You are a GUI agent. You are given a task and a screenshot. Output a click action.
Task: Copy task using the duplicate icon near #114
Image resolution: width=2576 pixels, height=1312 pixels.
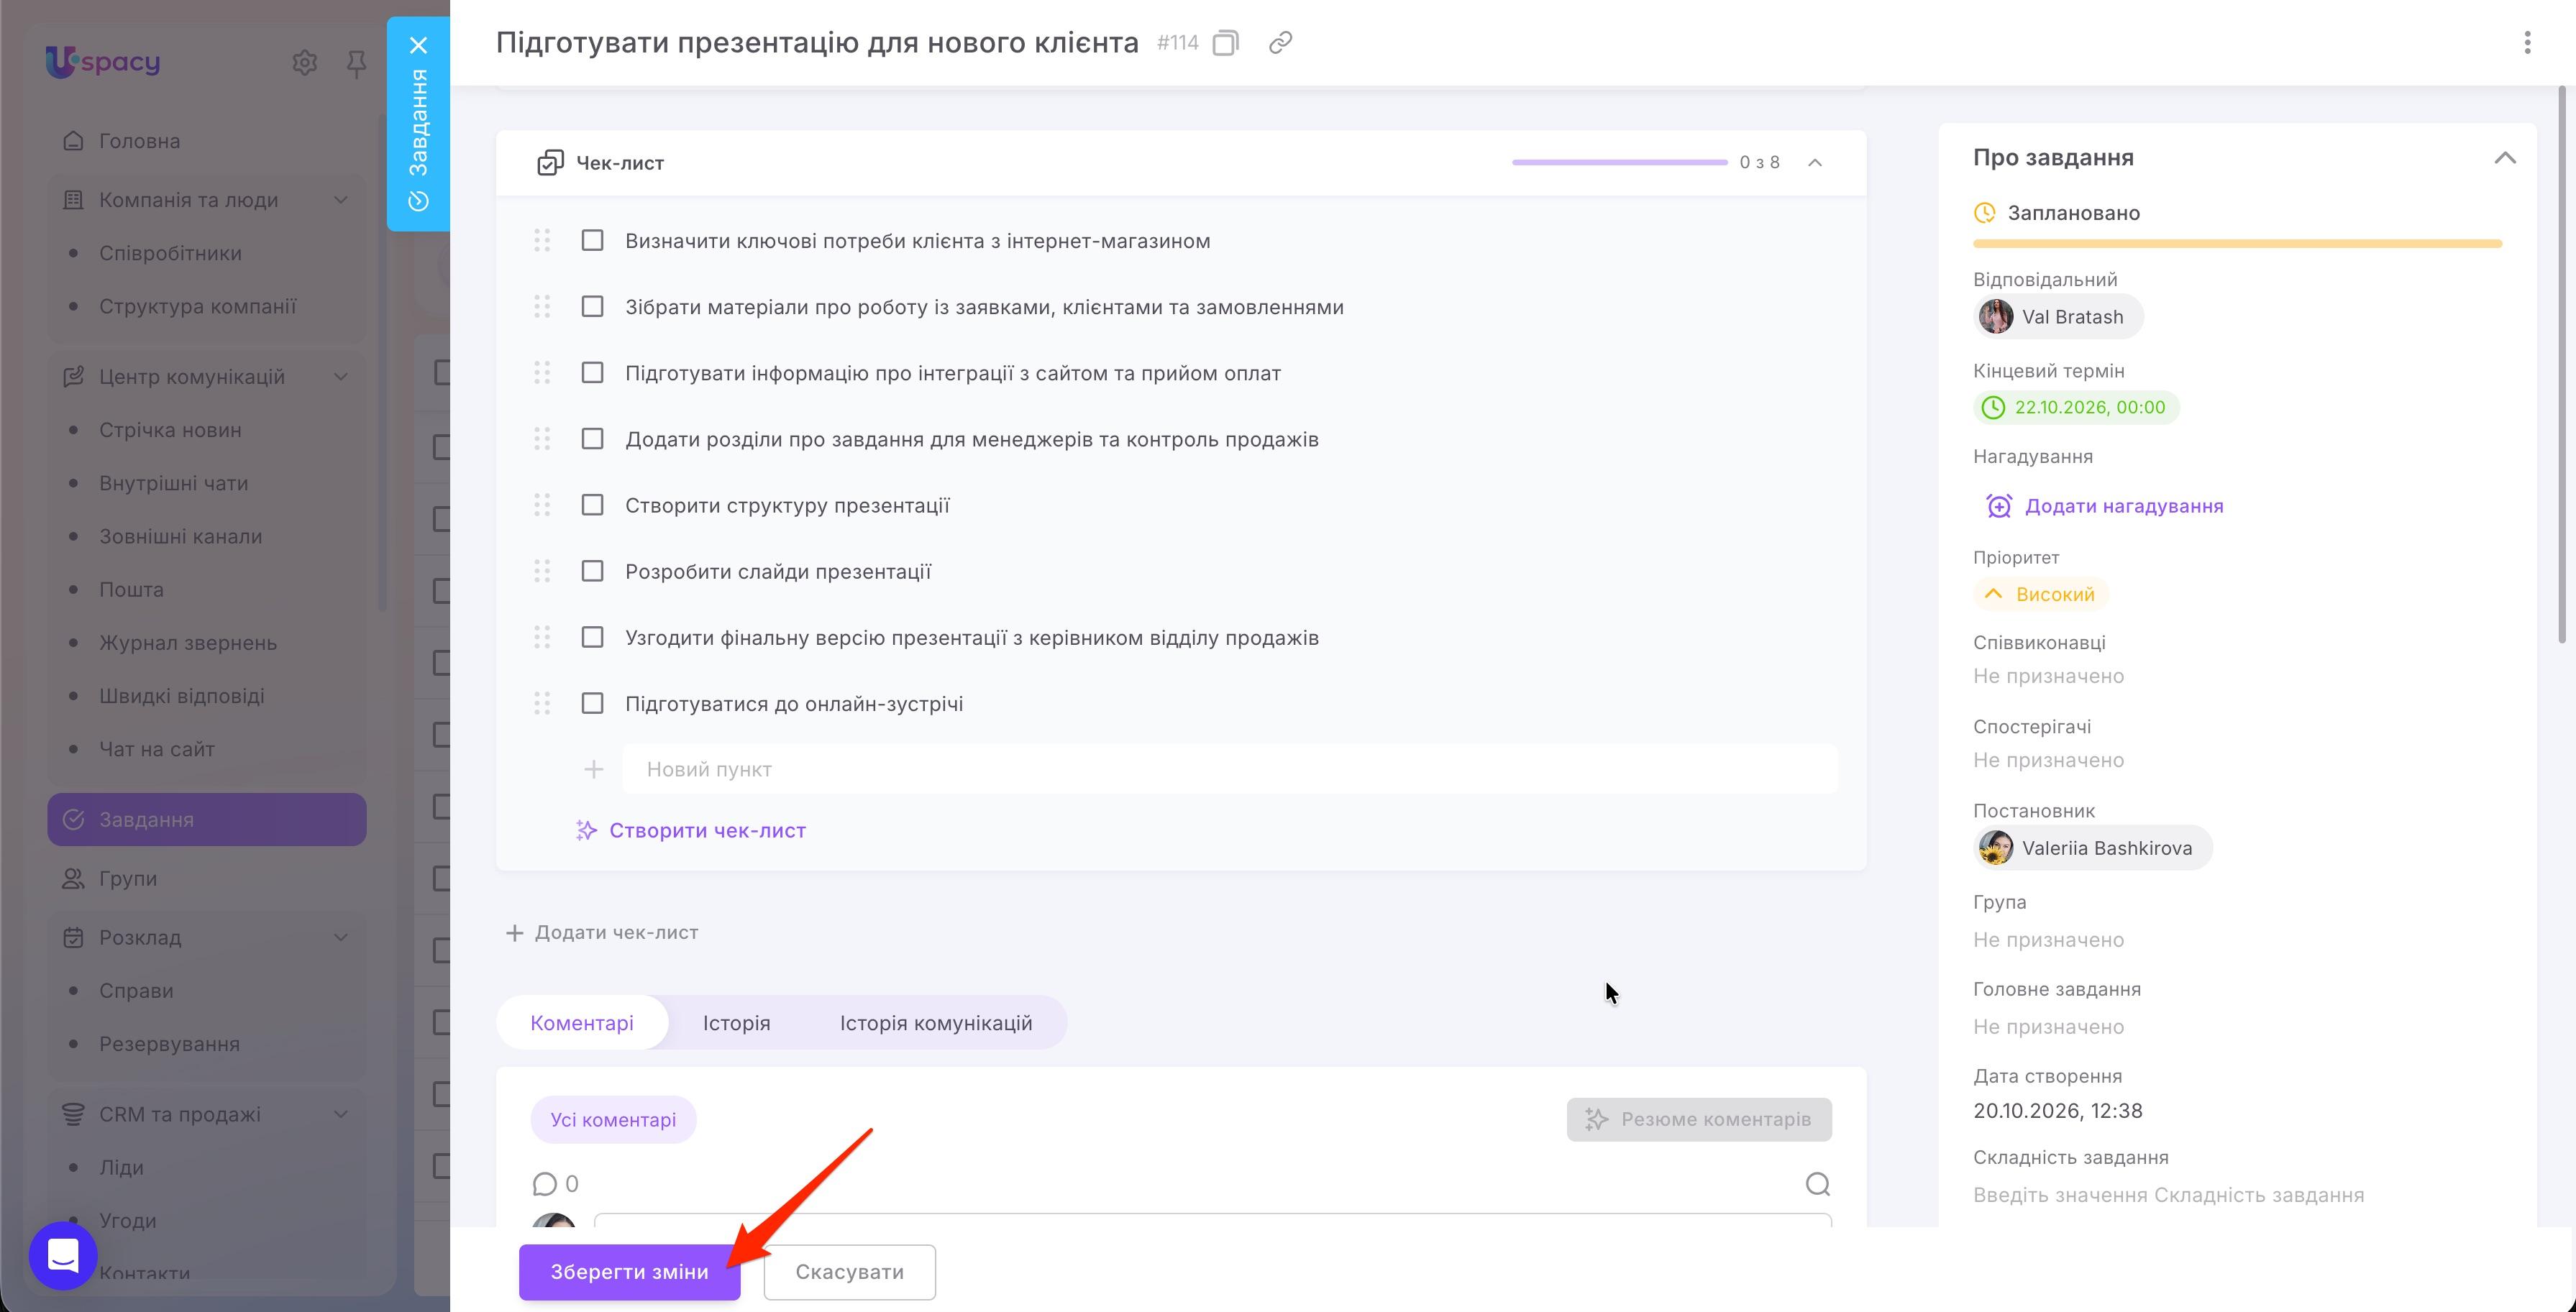tap(1225, 43)
